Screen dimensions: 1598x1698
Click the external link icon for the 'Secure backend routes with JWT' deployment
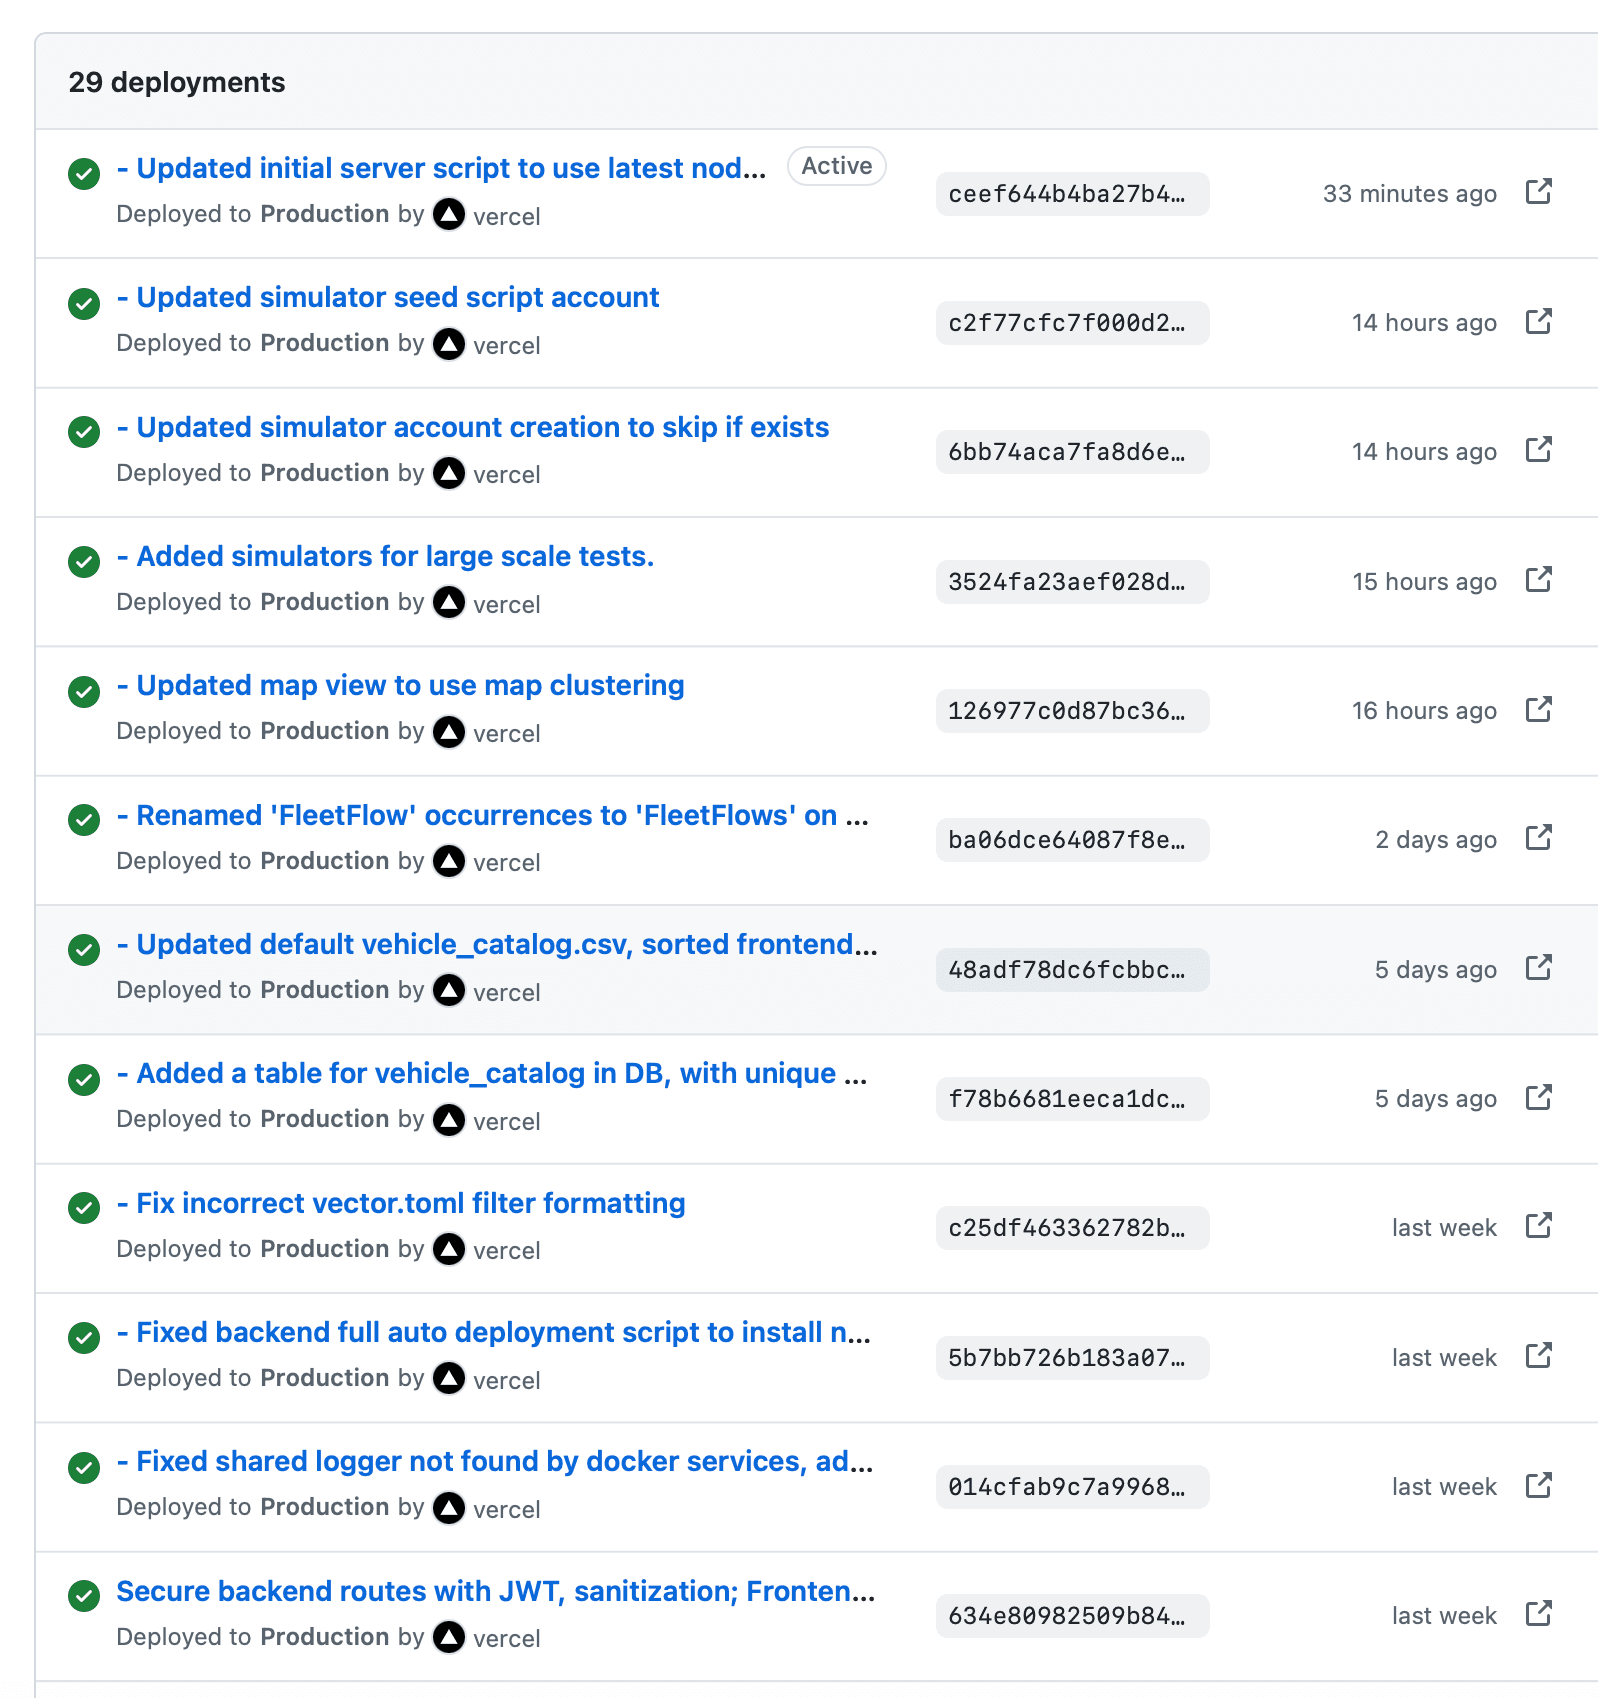click(1539, 1614)
